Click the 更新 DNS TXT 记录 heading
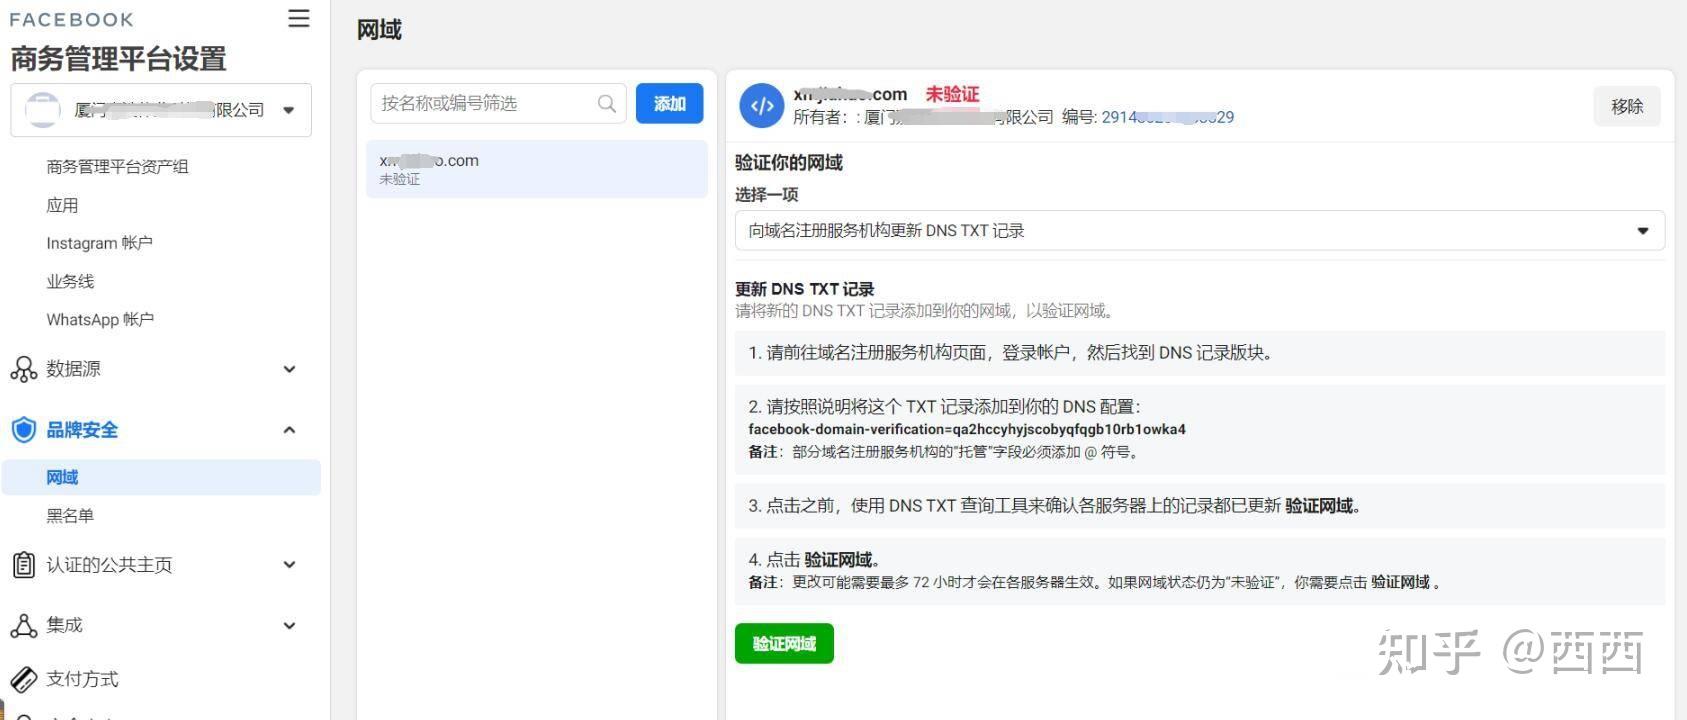This screenshot has height=720, width=1687. [x=805, y=289]
